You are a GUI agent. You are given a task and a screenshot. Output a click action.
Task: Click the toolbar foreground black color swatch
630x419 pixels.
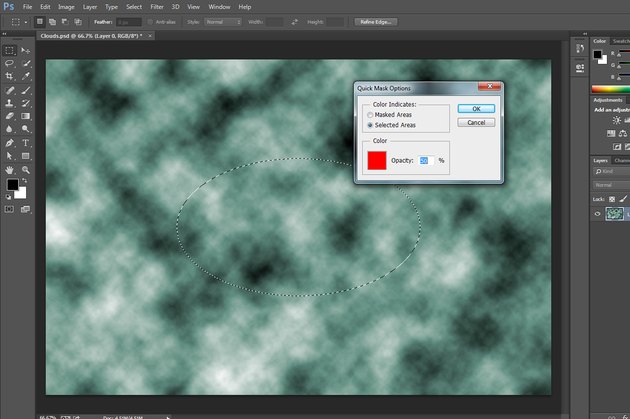click(x=12, y=184)
